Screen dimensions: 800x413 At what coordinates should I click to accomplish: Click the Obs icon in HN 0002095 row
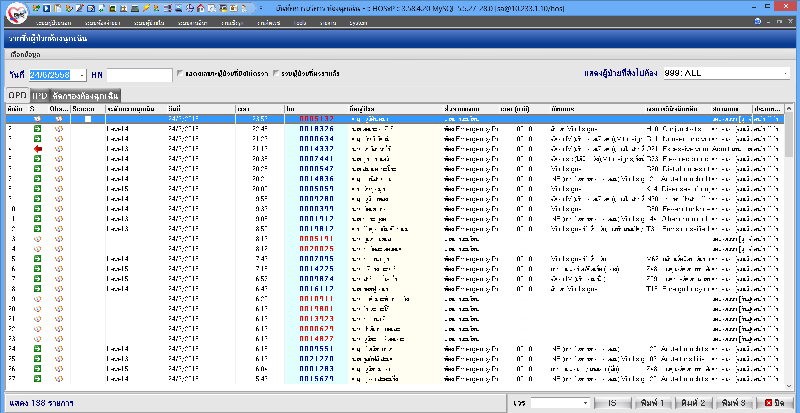pyautogui.click(x=59, y=259)
